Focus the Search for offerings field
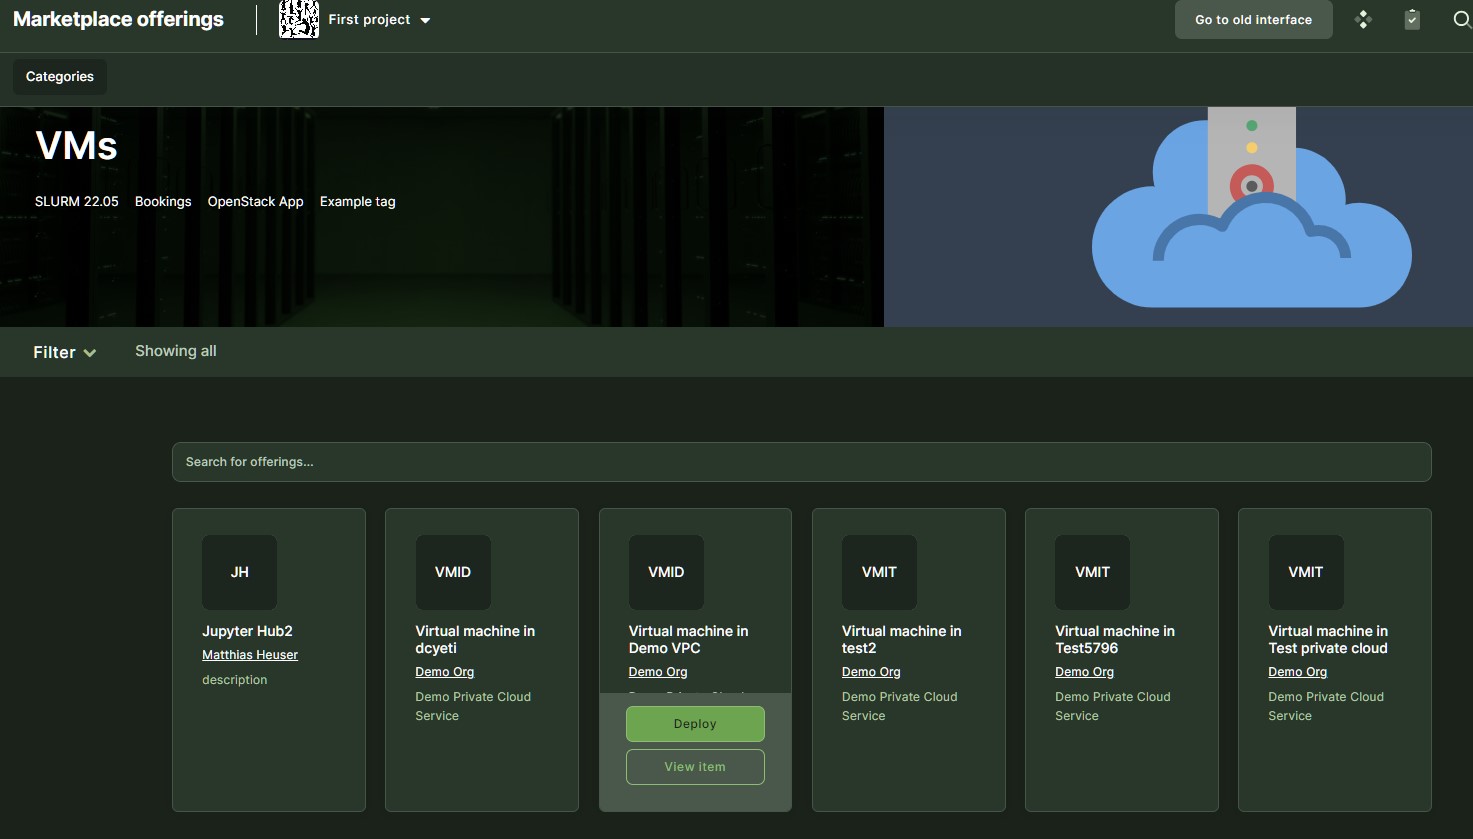Image resolution: width=1473 pixels, height=839 pixels. (801, 462)
